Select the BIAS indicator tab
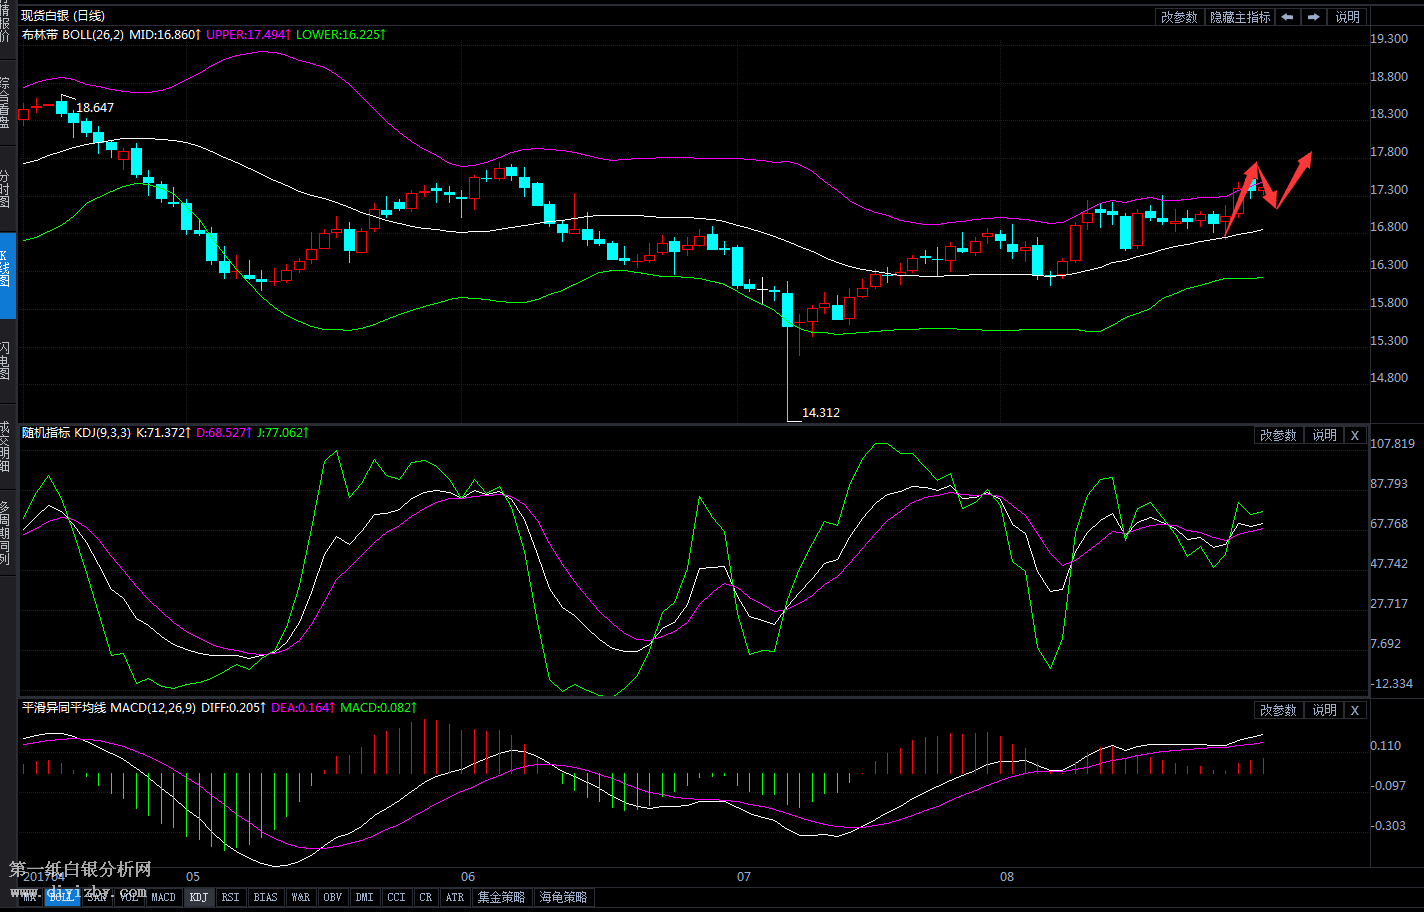 pyautogui.click(x=265, y=897)
